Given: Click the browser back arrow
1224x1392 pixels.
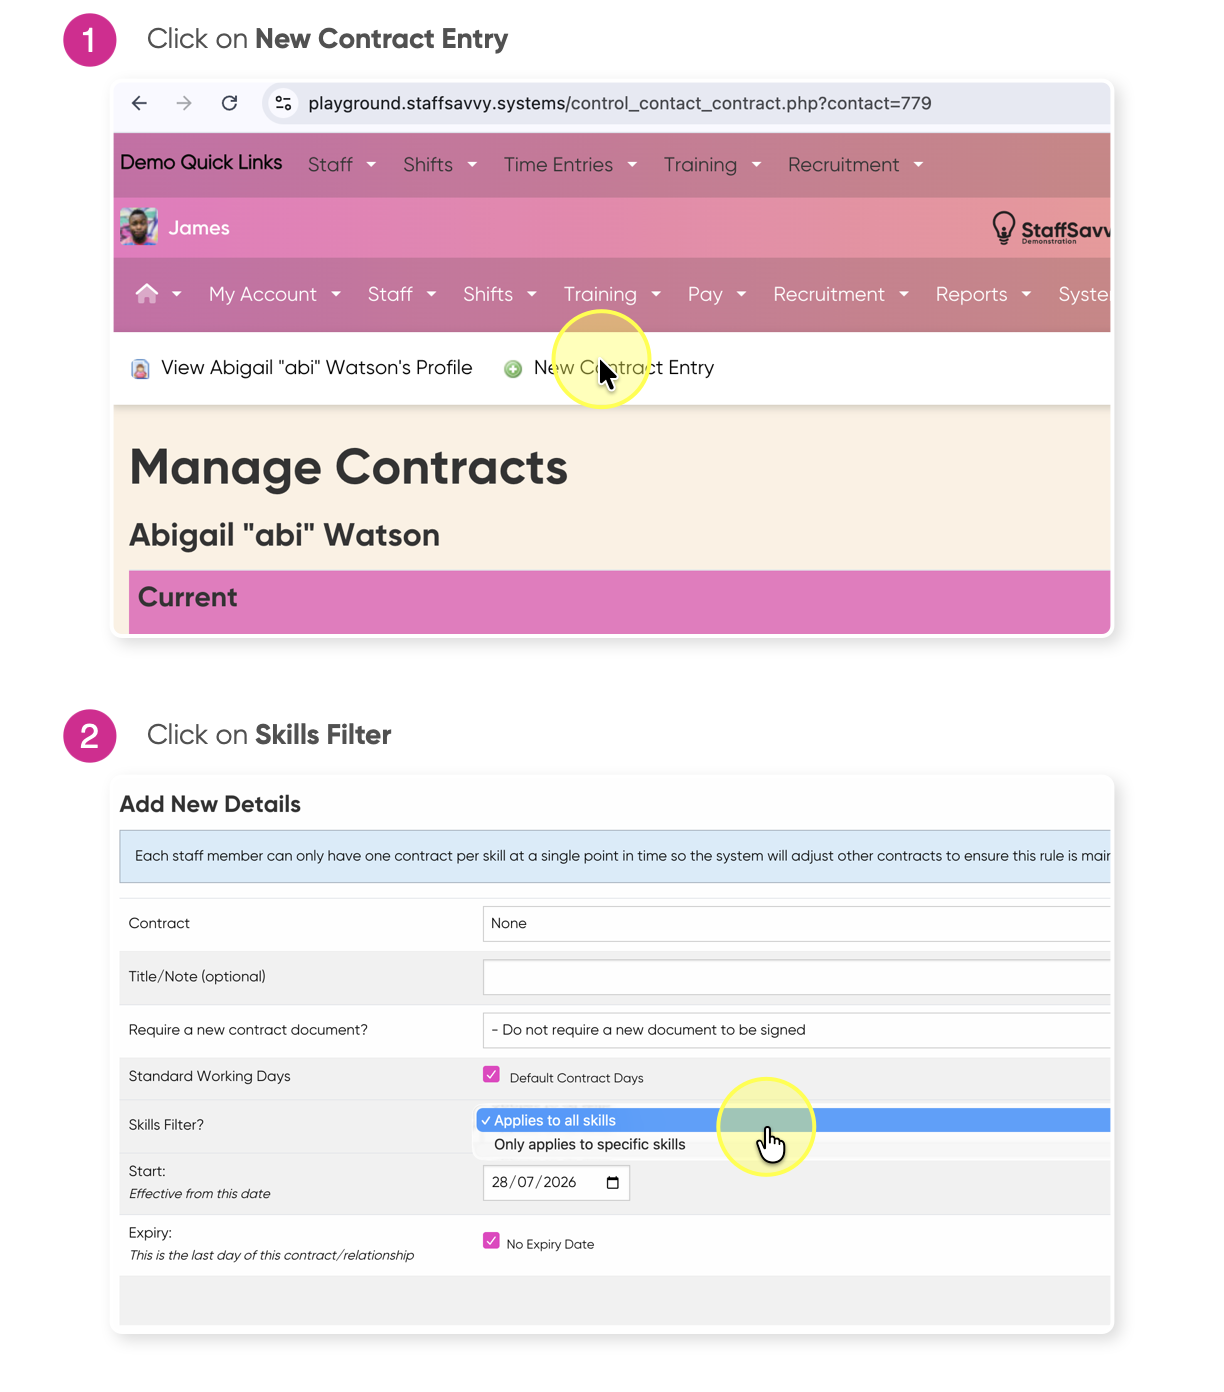Looking at the screenshot, I should click(x=139, y=103).
